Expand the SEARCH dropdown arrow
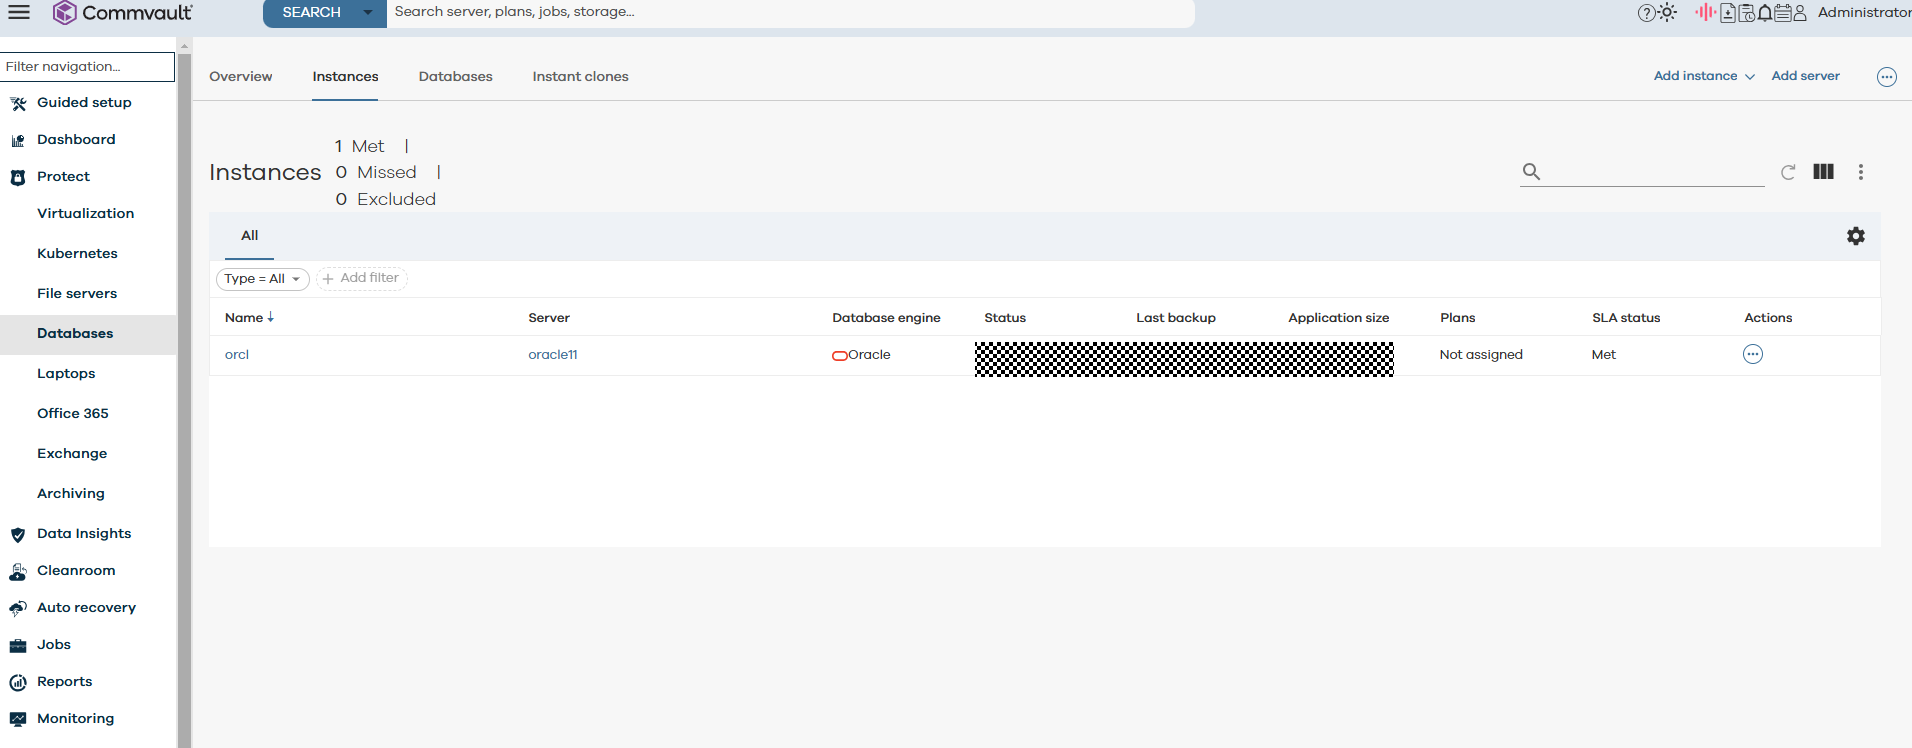This screenshot has width=1912, height=748. tap(368, 13)
